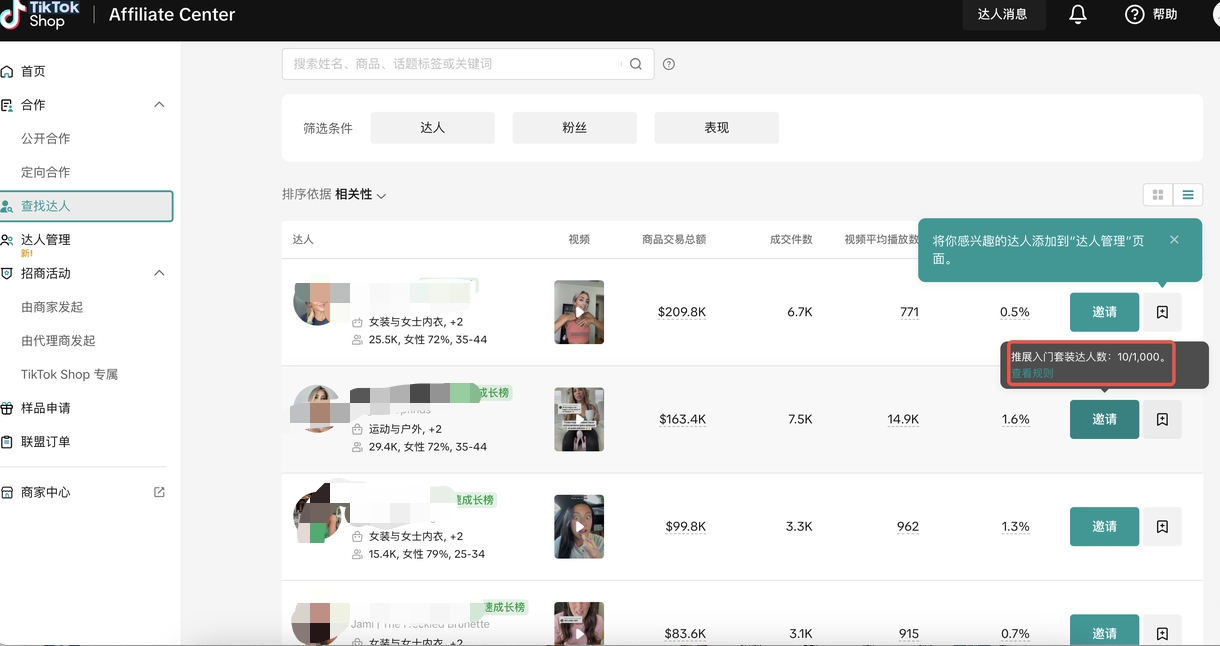Click the notification bell icon
Image resolution: width=1220 pixels, height=646 pixels.
[1078, 15]
